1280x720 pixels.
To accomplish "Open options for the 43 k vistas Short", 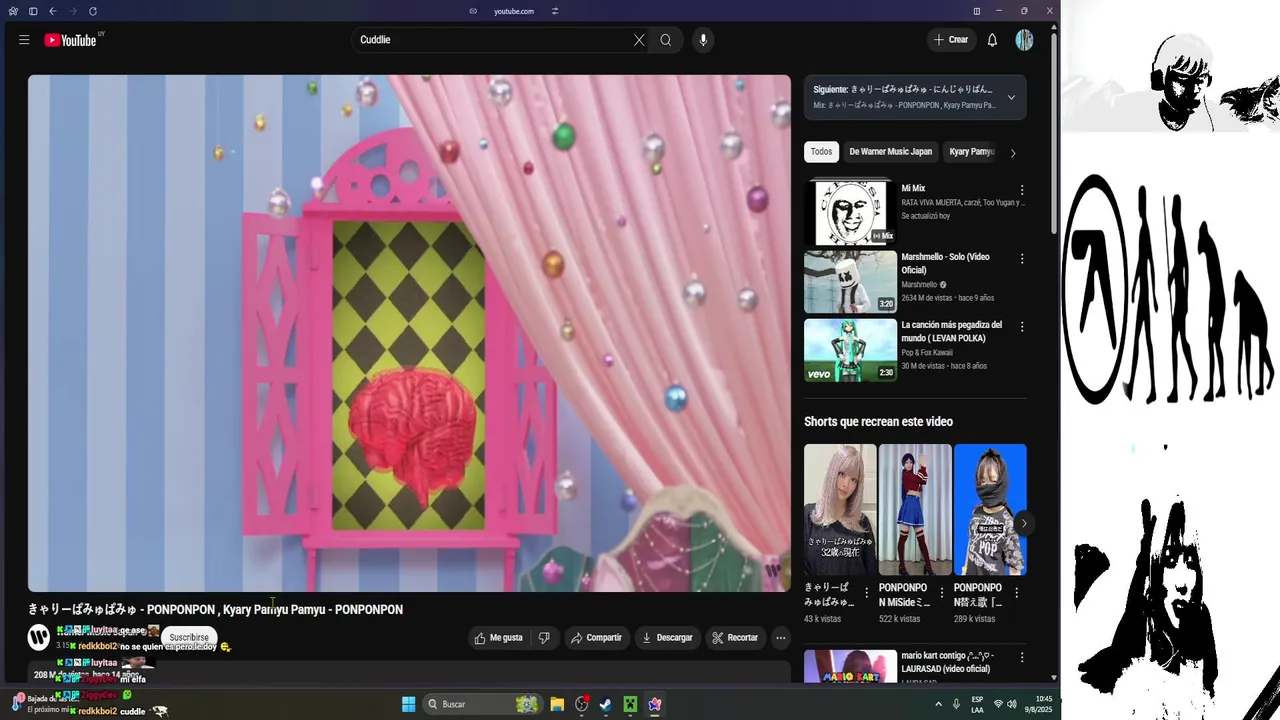I will pos(866,593).
